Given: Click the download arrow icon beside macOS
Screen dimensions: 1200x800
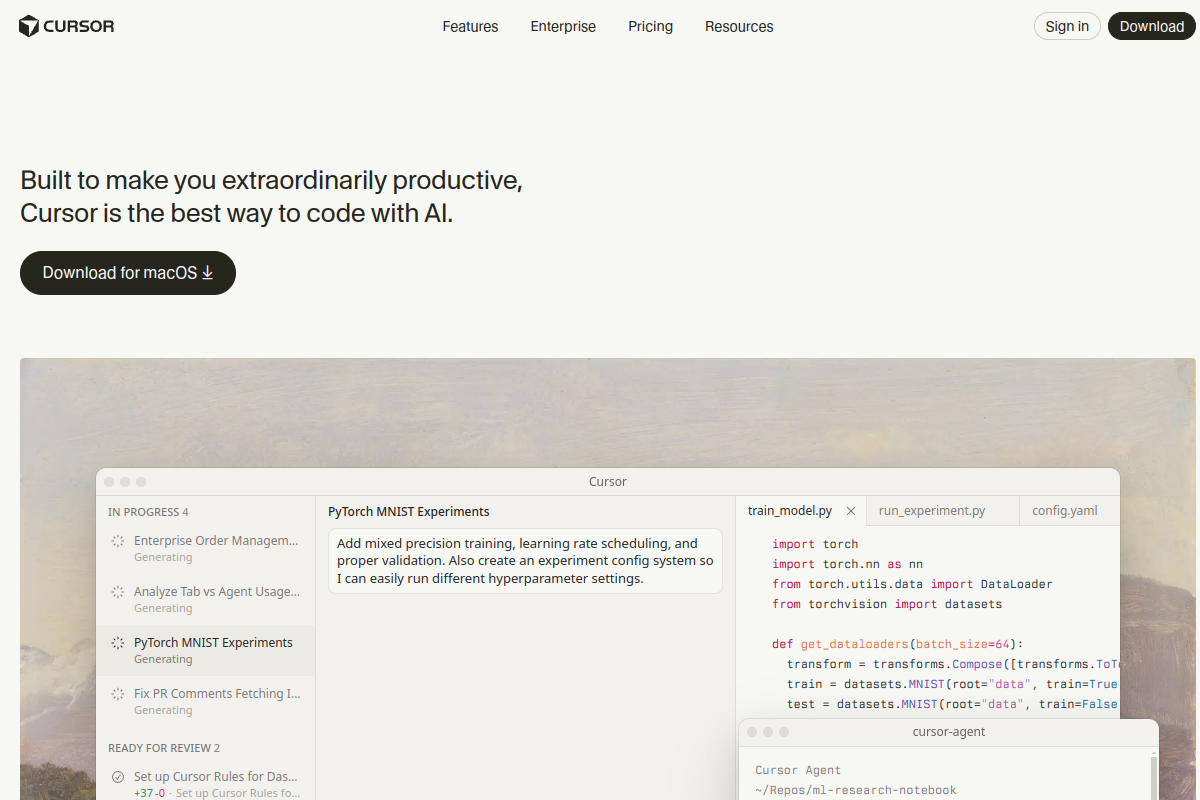Looking at the screenshot, I should [208, 273].
